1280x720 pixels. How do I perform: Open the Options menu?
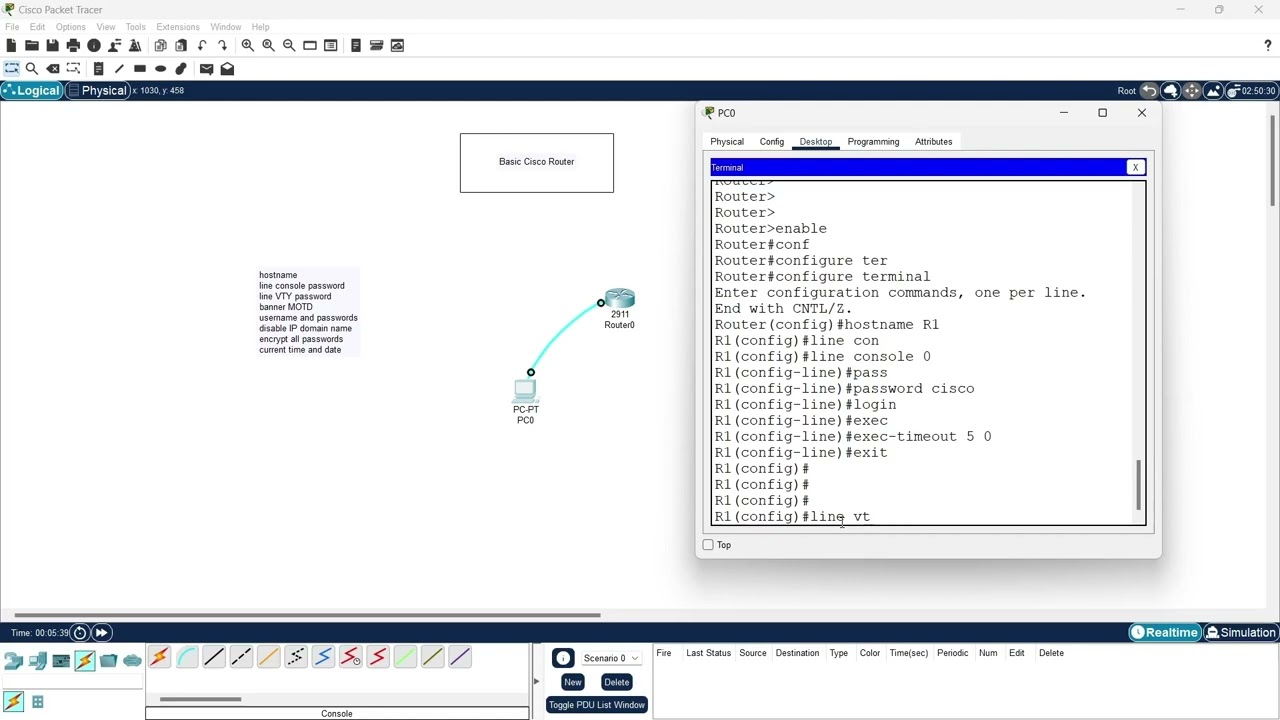[70, 27]
